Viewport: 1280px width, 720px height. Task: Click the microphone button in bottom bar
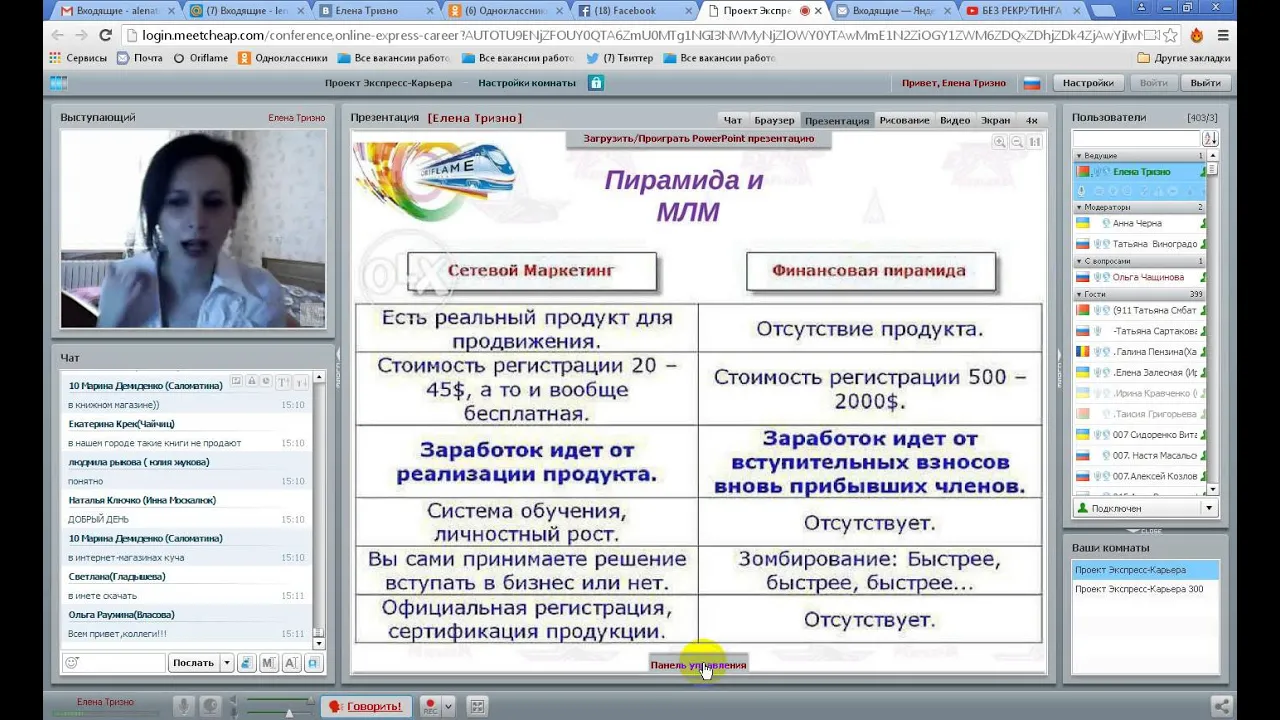(x=183, y=706)
